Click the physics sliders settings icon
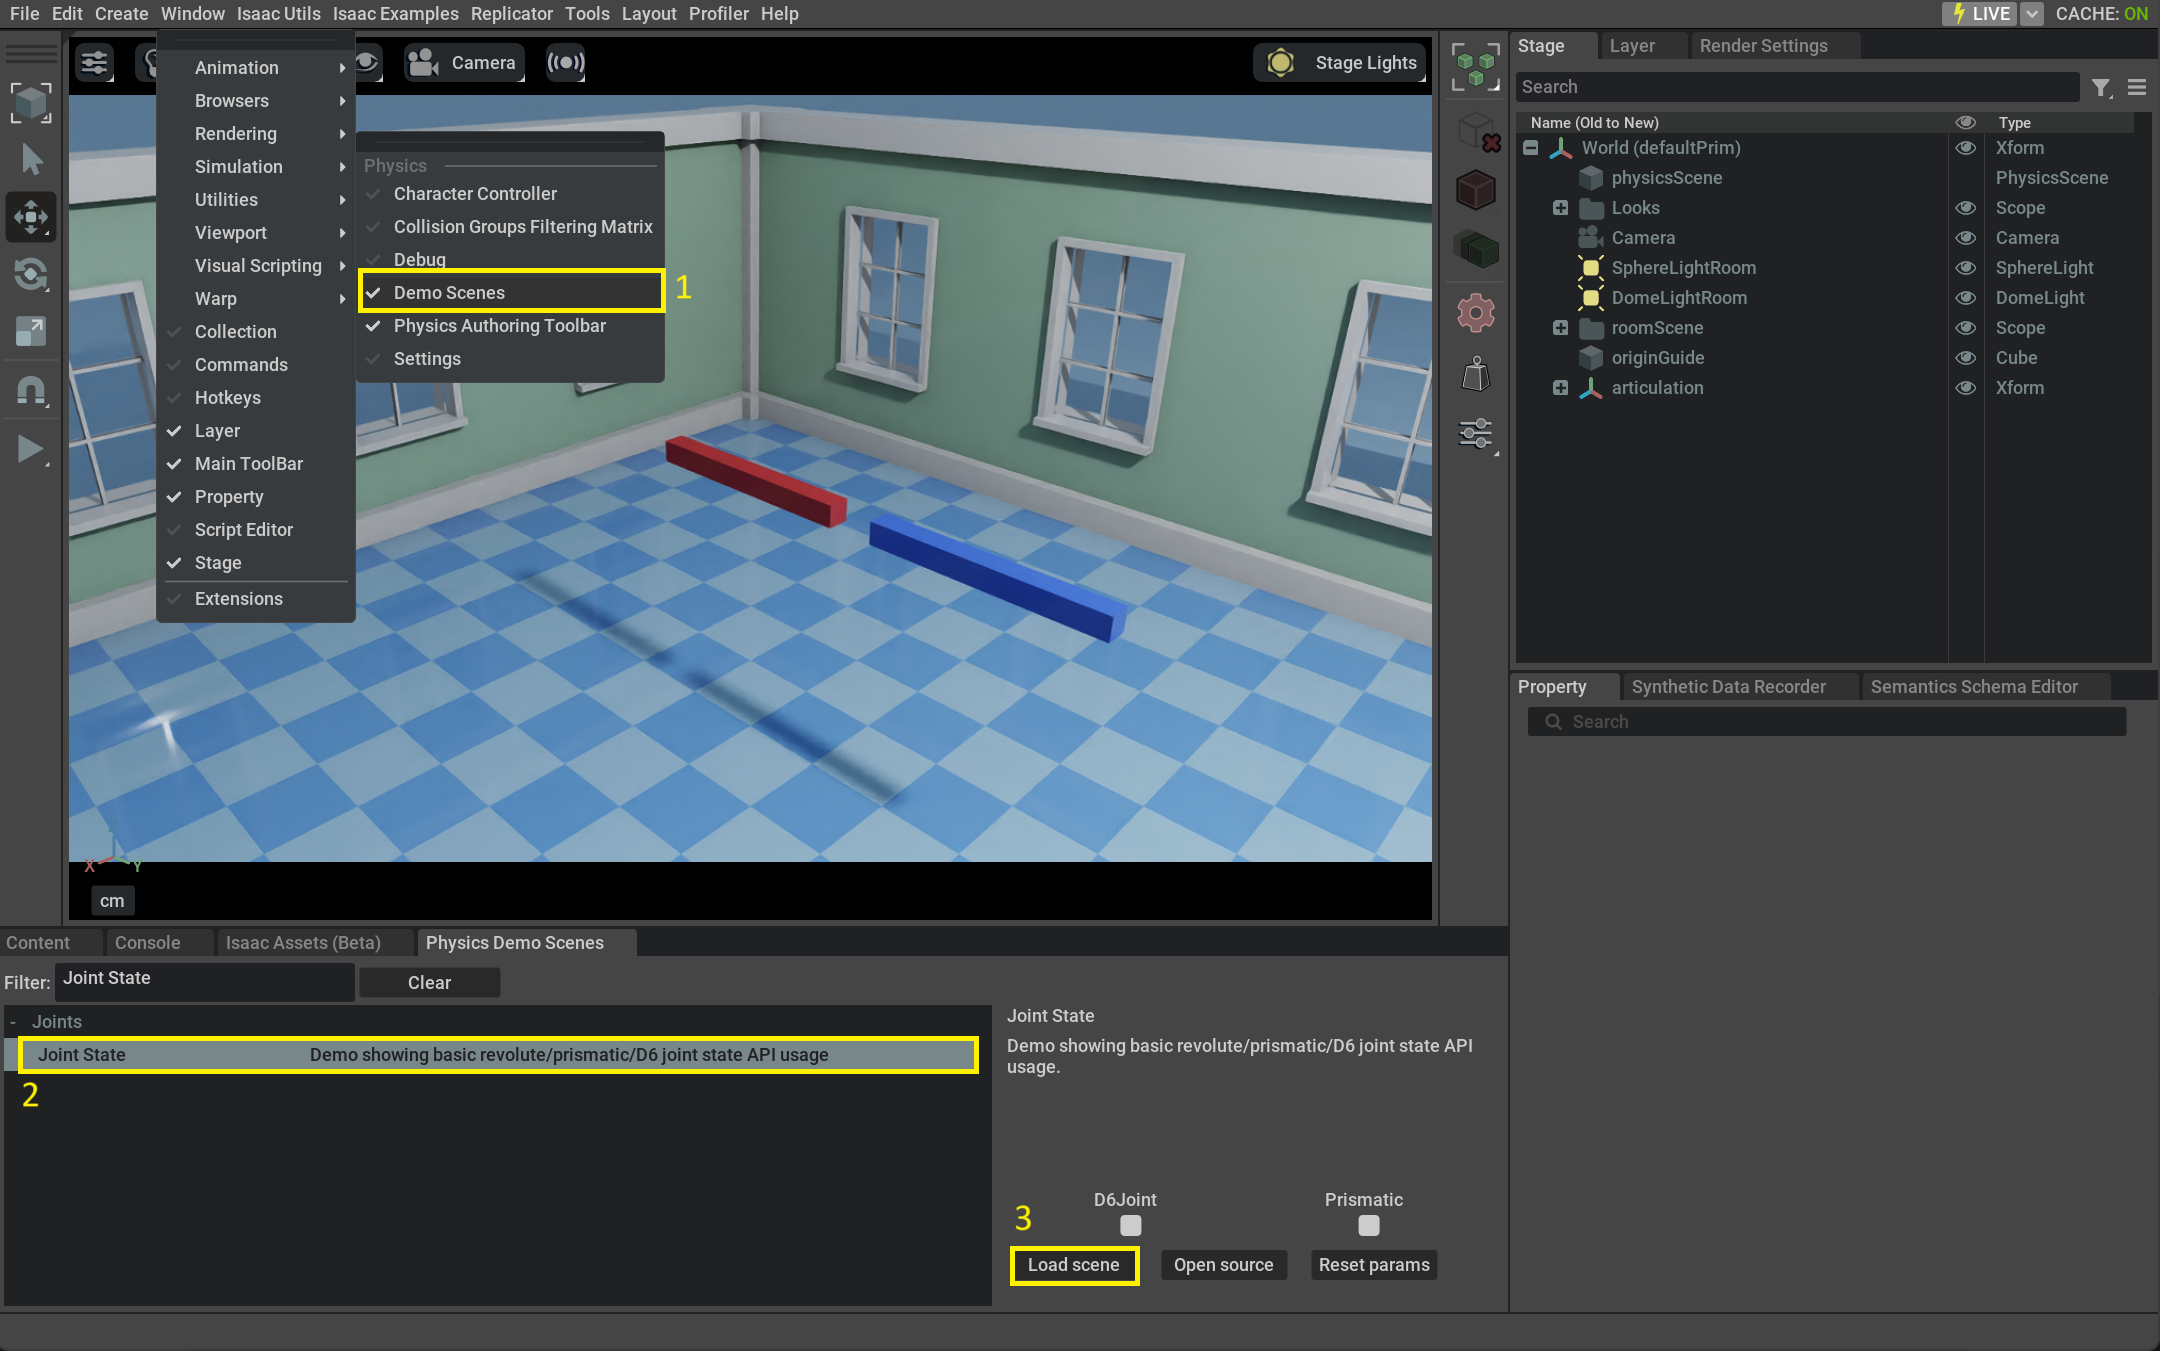This screenshot has height=1351, width=2160. point(1475,434)
